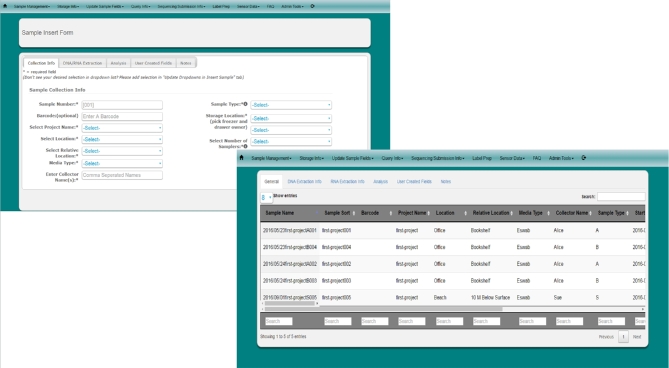Open Storage Info menu in table window
The height and width of the screenshot is (368, 669).
coord(311,158)
